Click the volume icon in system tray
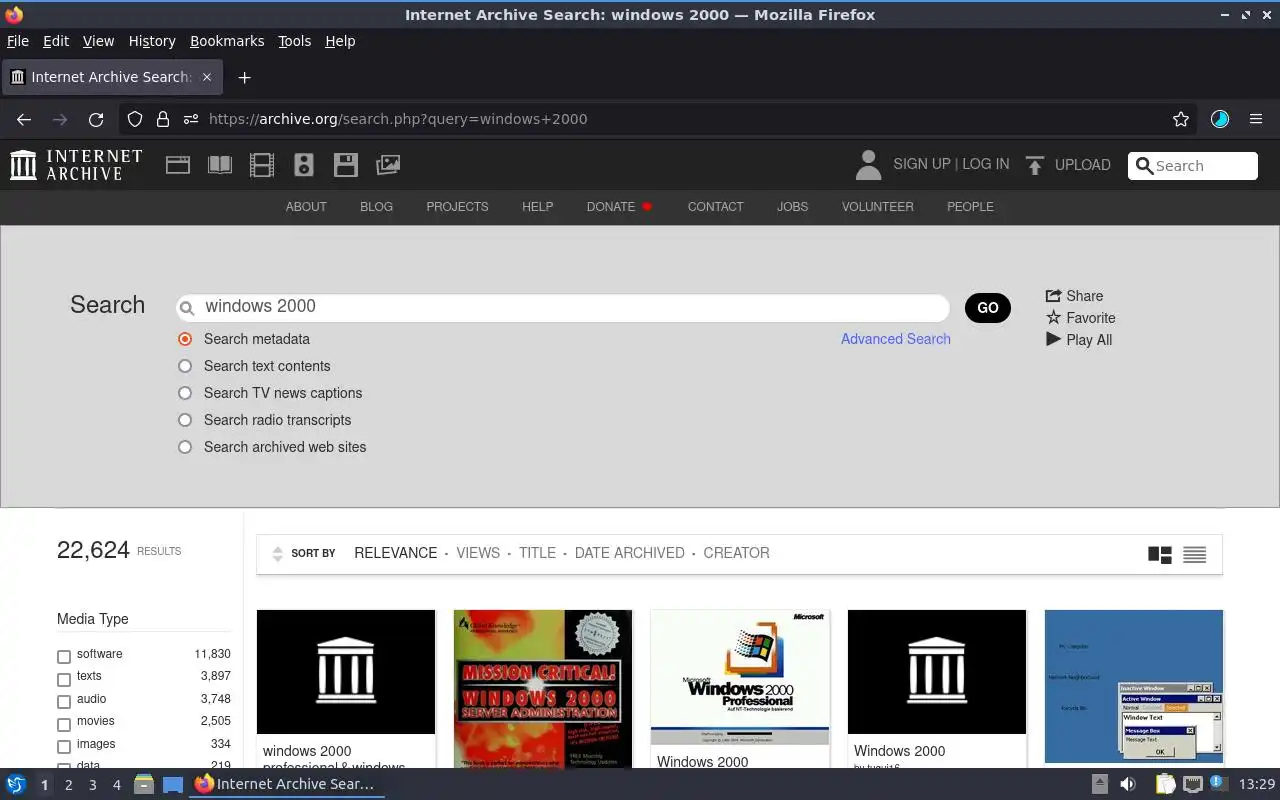The image size is (1280, 800). (1128, 784)
